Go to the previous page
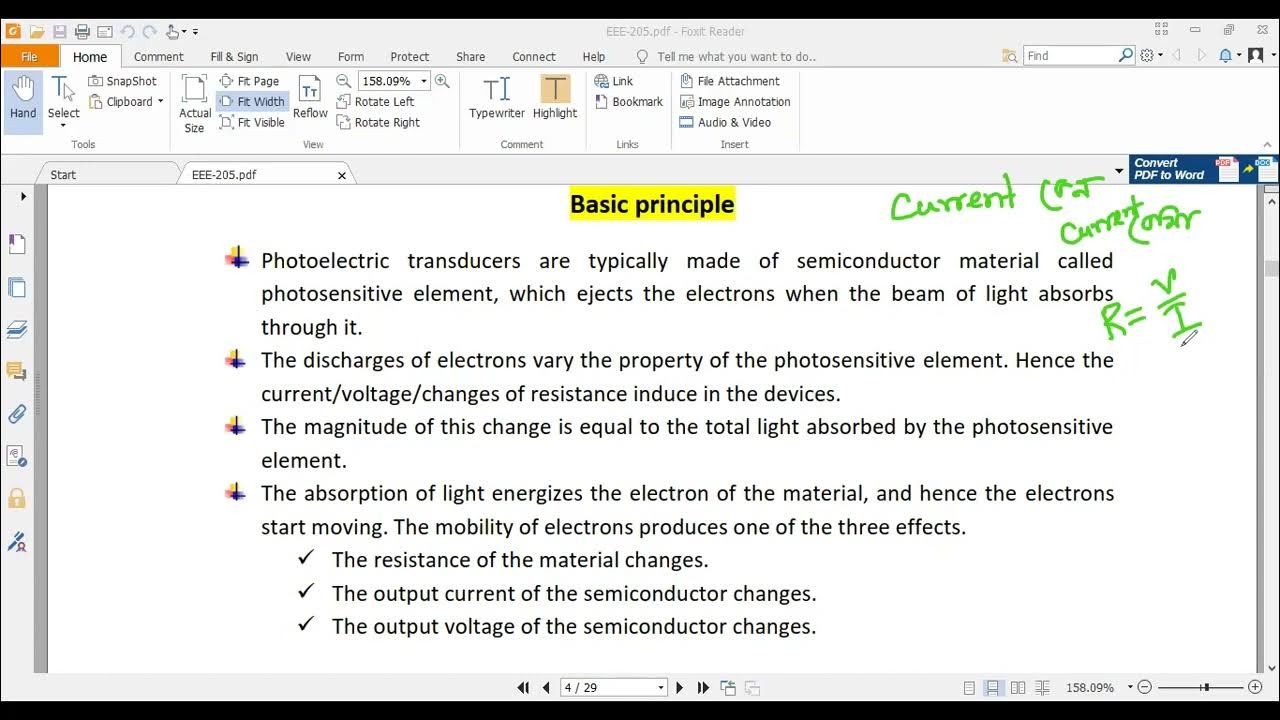The image size is (1280, 720). tap(546, 688)
